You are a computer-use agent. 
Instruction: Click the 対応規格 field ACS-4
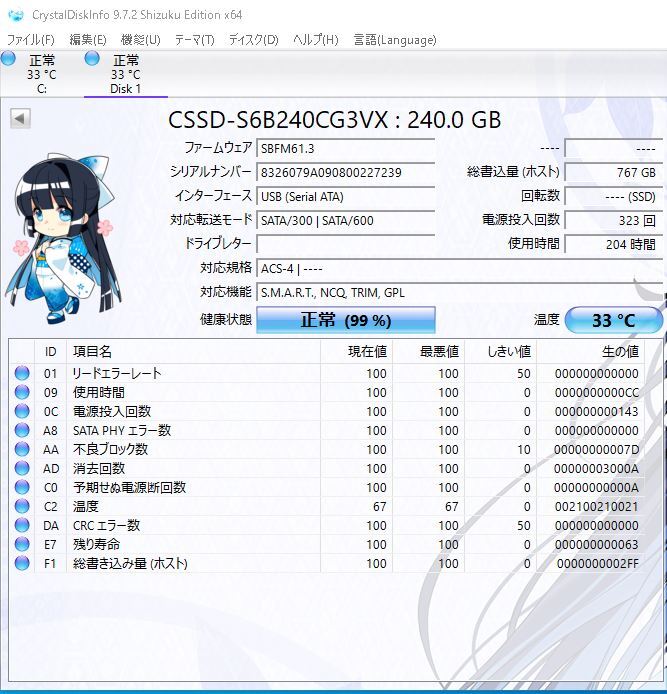[459, 268]
